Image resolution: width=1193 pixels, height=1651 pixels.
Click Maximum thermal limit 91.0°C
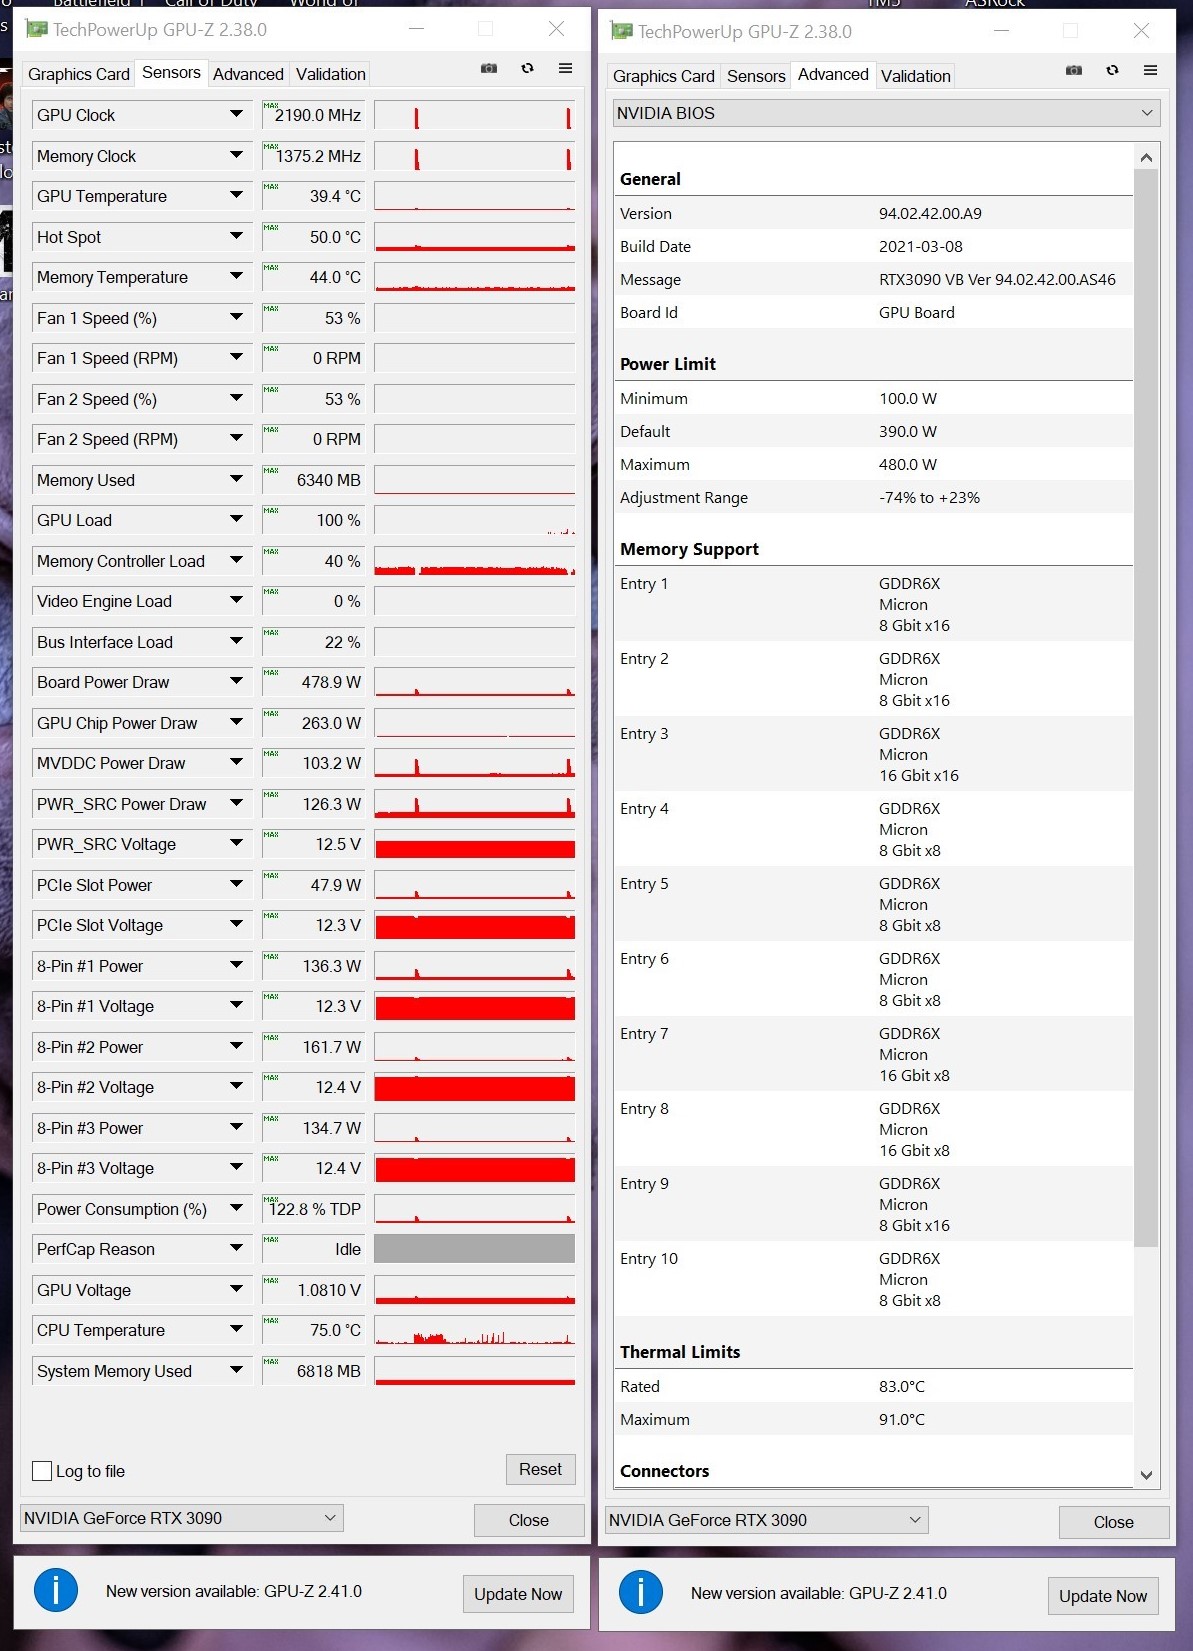902,1419
